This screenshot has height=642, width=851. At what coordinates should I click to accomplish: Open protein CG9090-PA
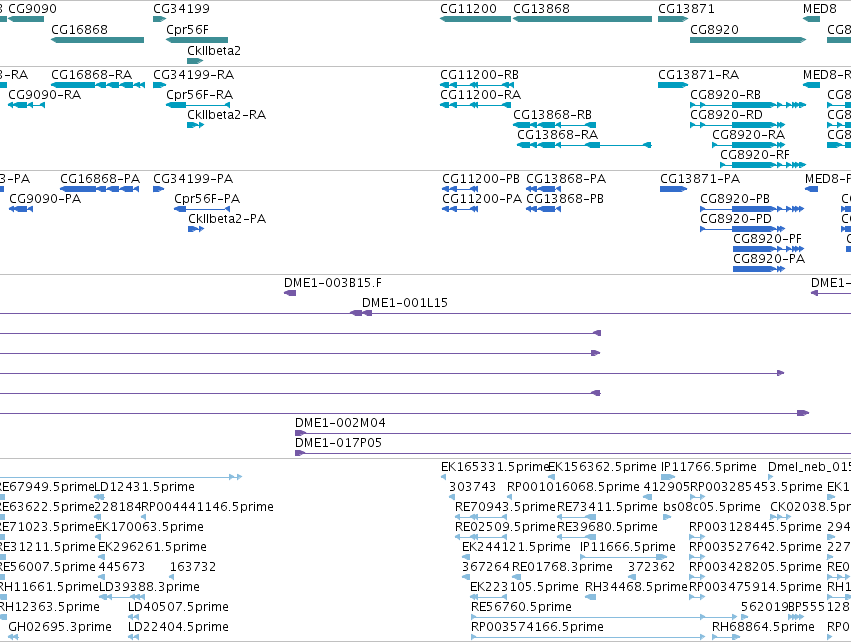click(21, 209)
